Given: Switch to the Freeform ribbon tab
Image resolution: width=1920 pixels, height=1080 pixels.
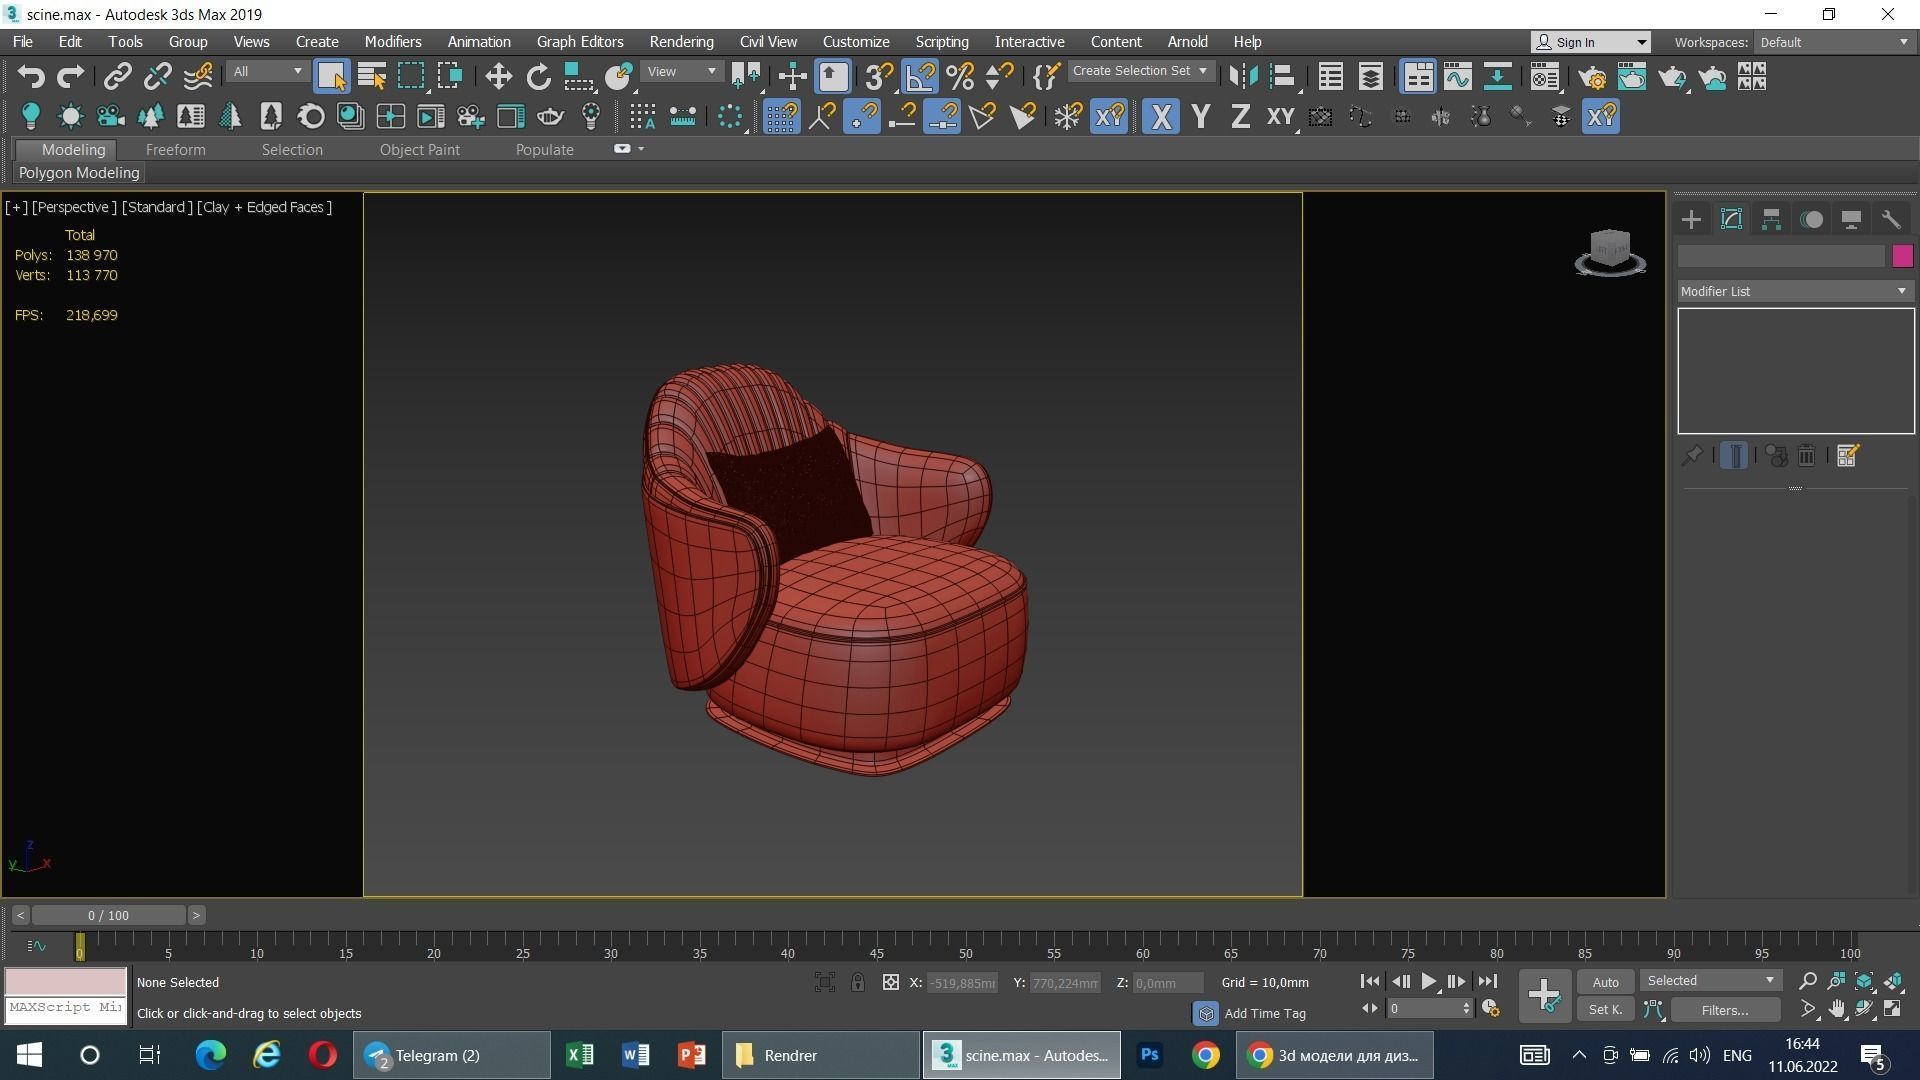Looking at the screenshot, I should pyautogui.click(x=175, y=150).
